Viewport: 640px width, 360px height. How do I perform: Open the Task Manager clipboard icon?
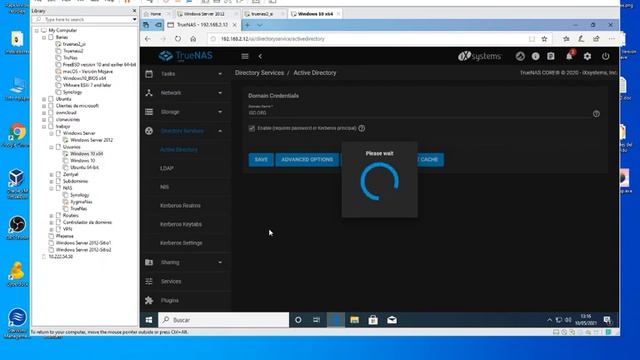551,56
